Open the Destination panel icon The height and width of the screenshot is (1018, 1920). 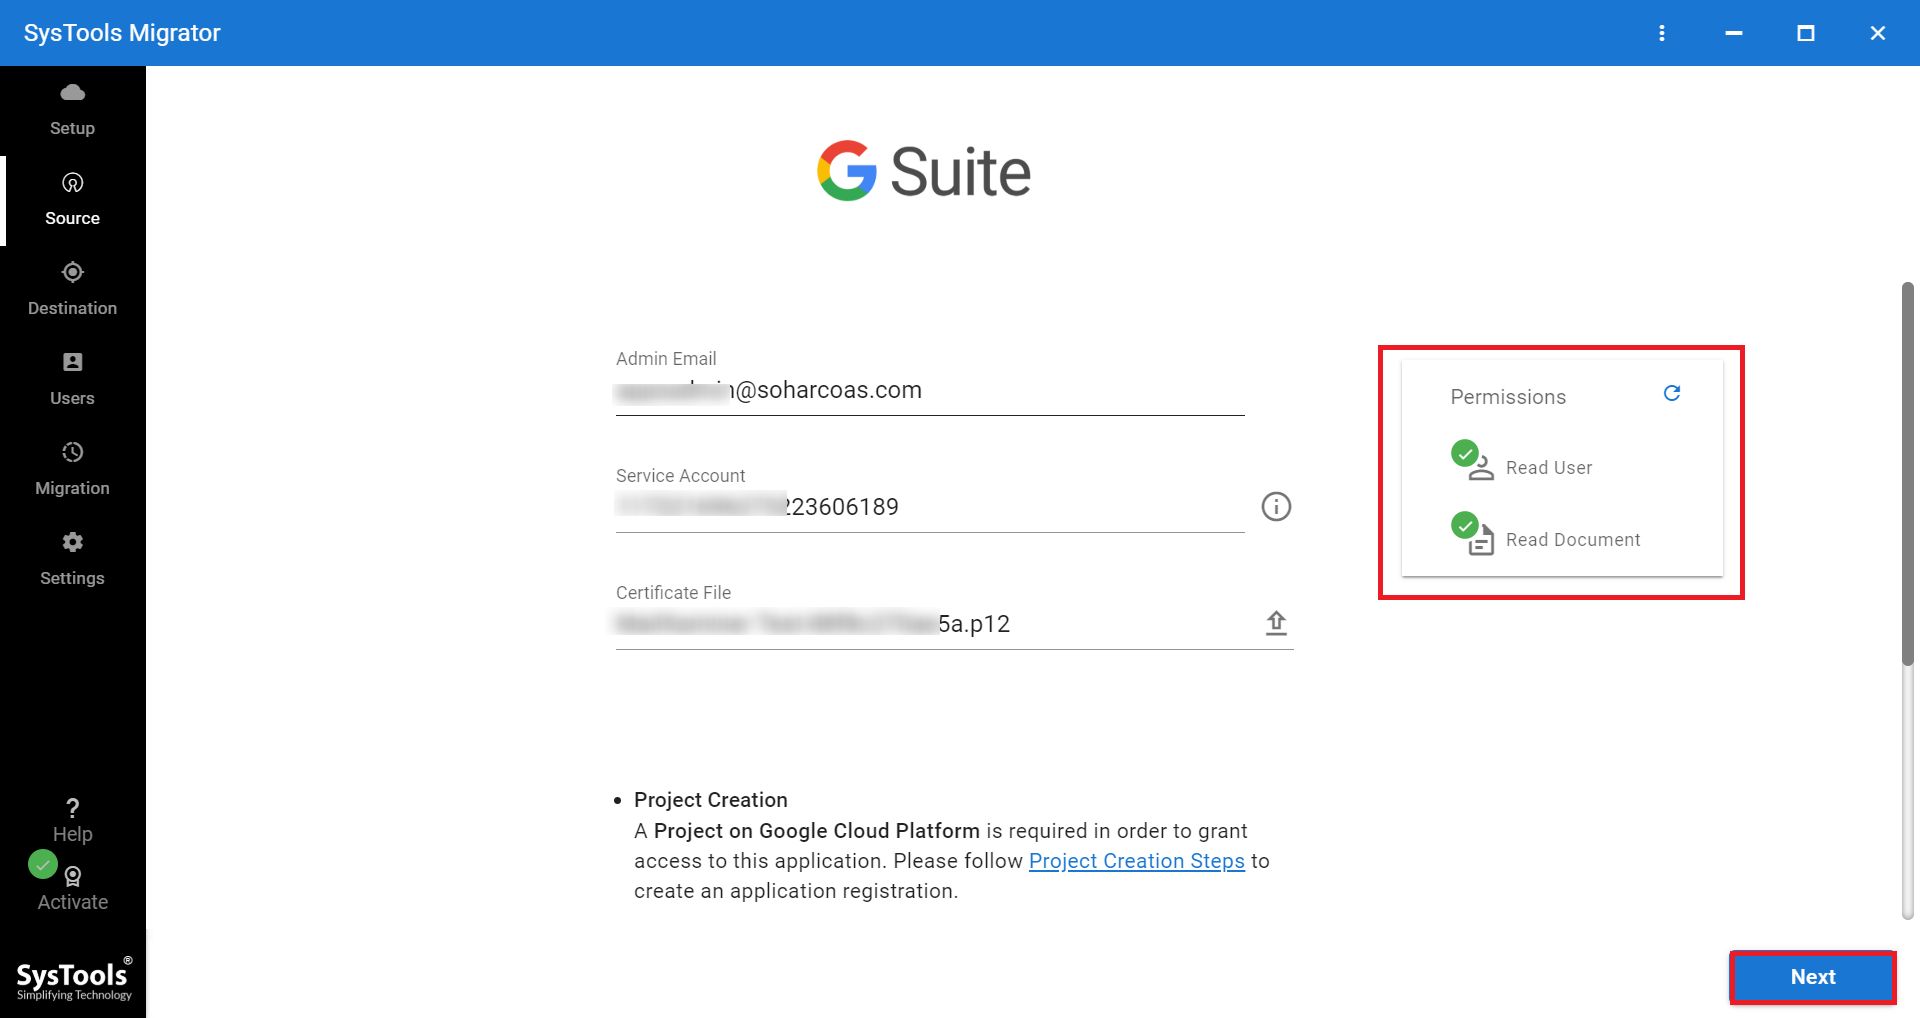tap(71, 272)
